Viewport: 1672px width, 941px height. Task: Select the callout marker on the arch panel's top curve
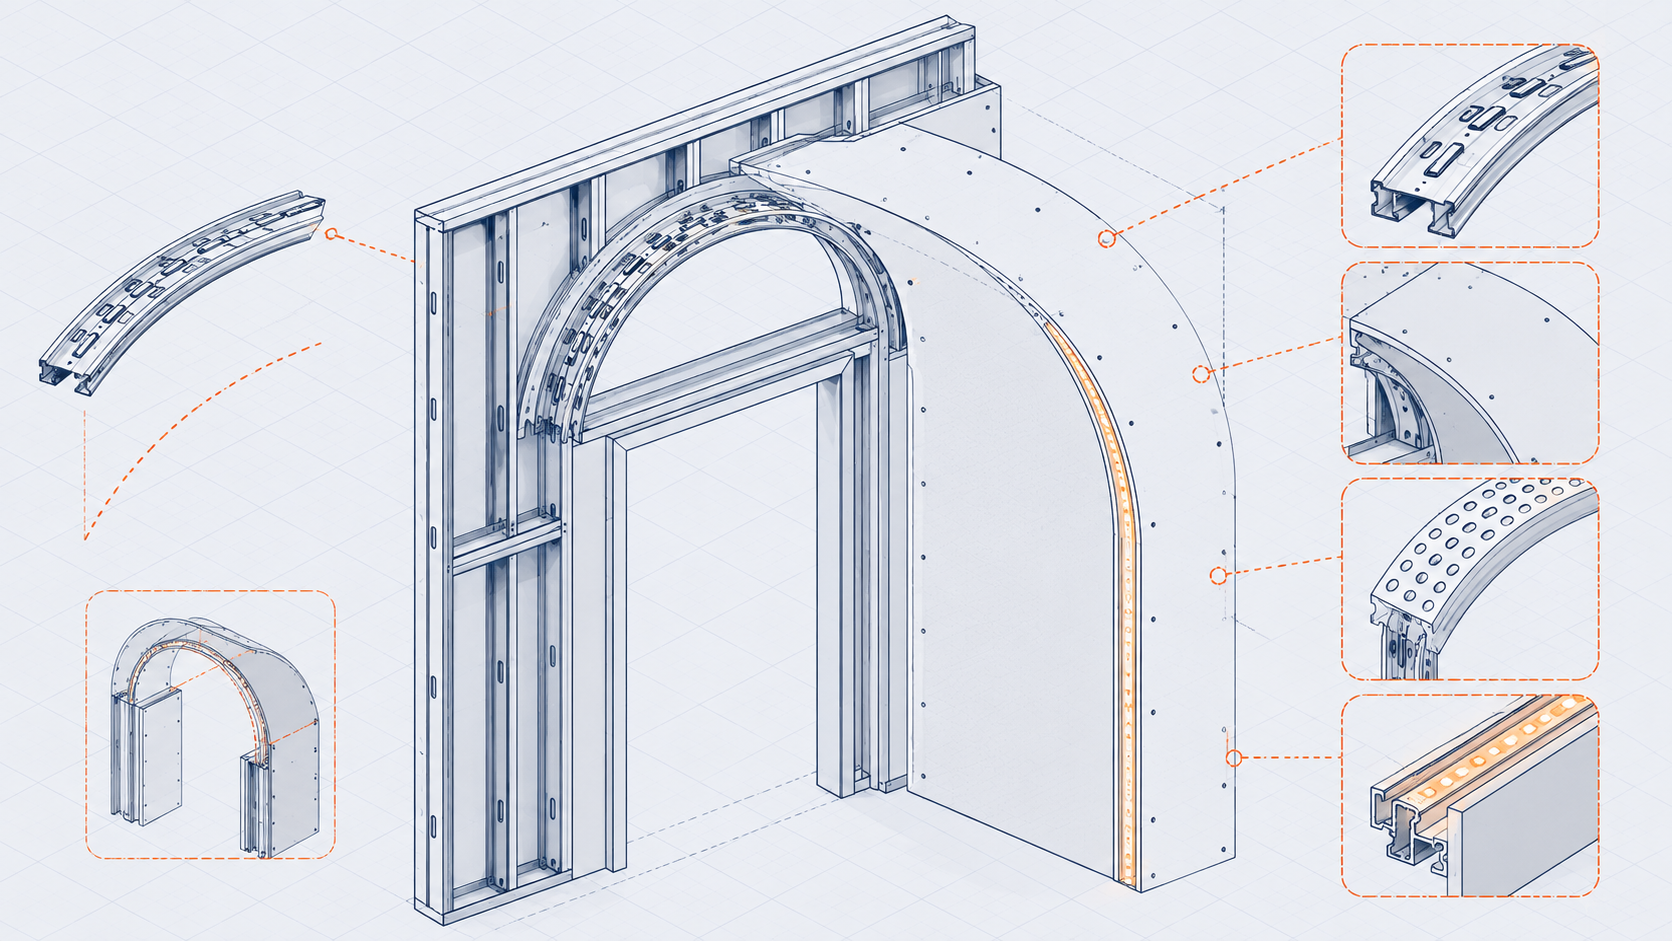pyautogui.click(x=1106, y=238)
